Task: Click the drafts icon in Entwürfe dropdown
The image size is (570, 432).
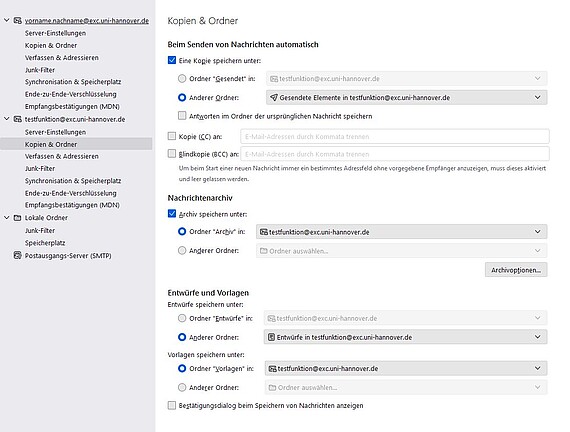Action: (x=271, y=337)
